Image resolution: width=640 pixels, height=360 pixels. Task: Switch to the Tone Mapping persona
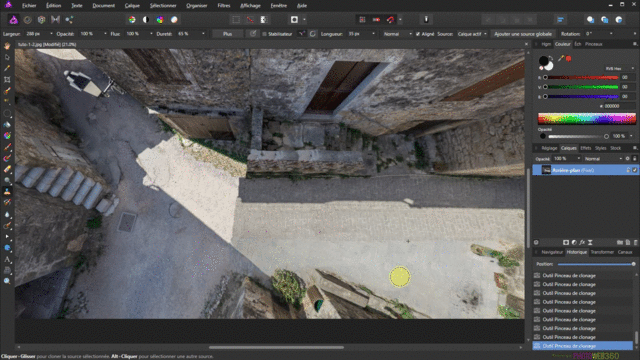56,20
